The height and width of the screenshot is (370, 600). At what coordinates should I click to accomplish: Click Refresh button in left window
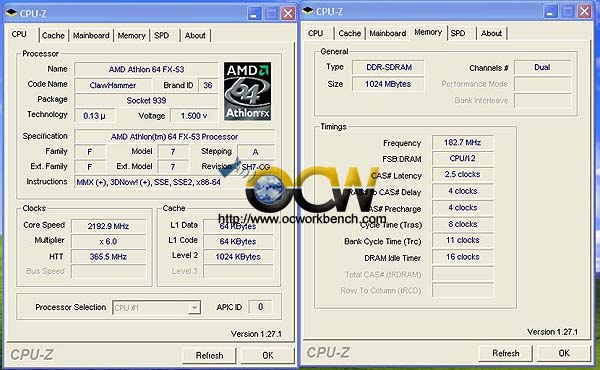[x=209, y=355]
